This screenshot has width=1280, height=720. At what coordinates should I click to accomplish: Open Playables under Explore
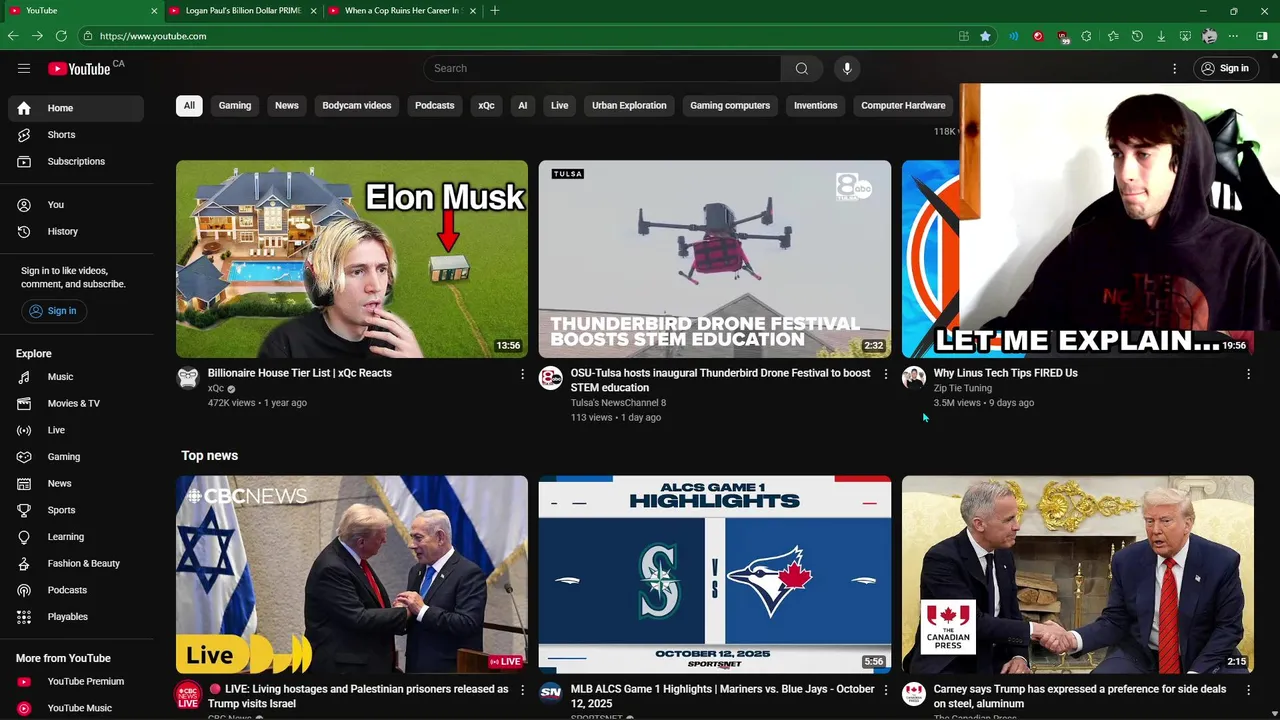[x=76, y=617]
